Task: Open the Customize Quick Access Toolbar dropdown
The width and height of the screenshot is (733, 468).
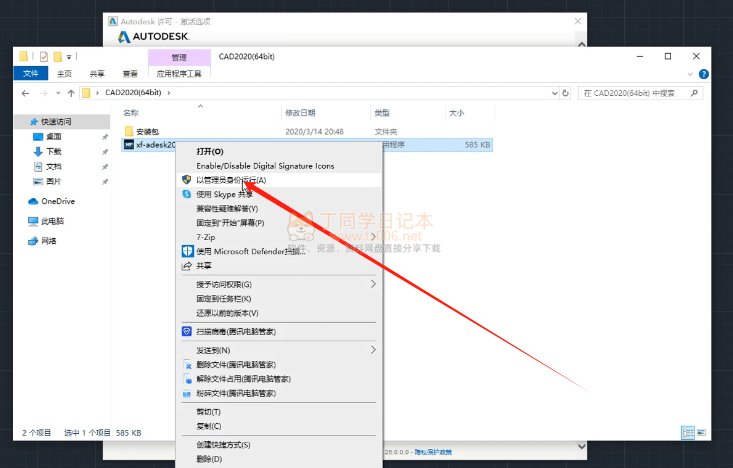Action: 69,57
